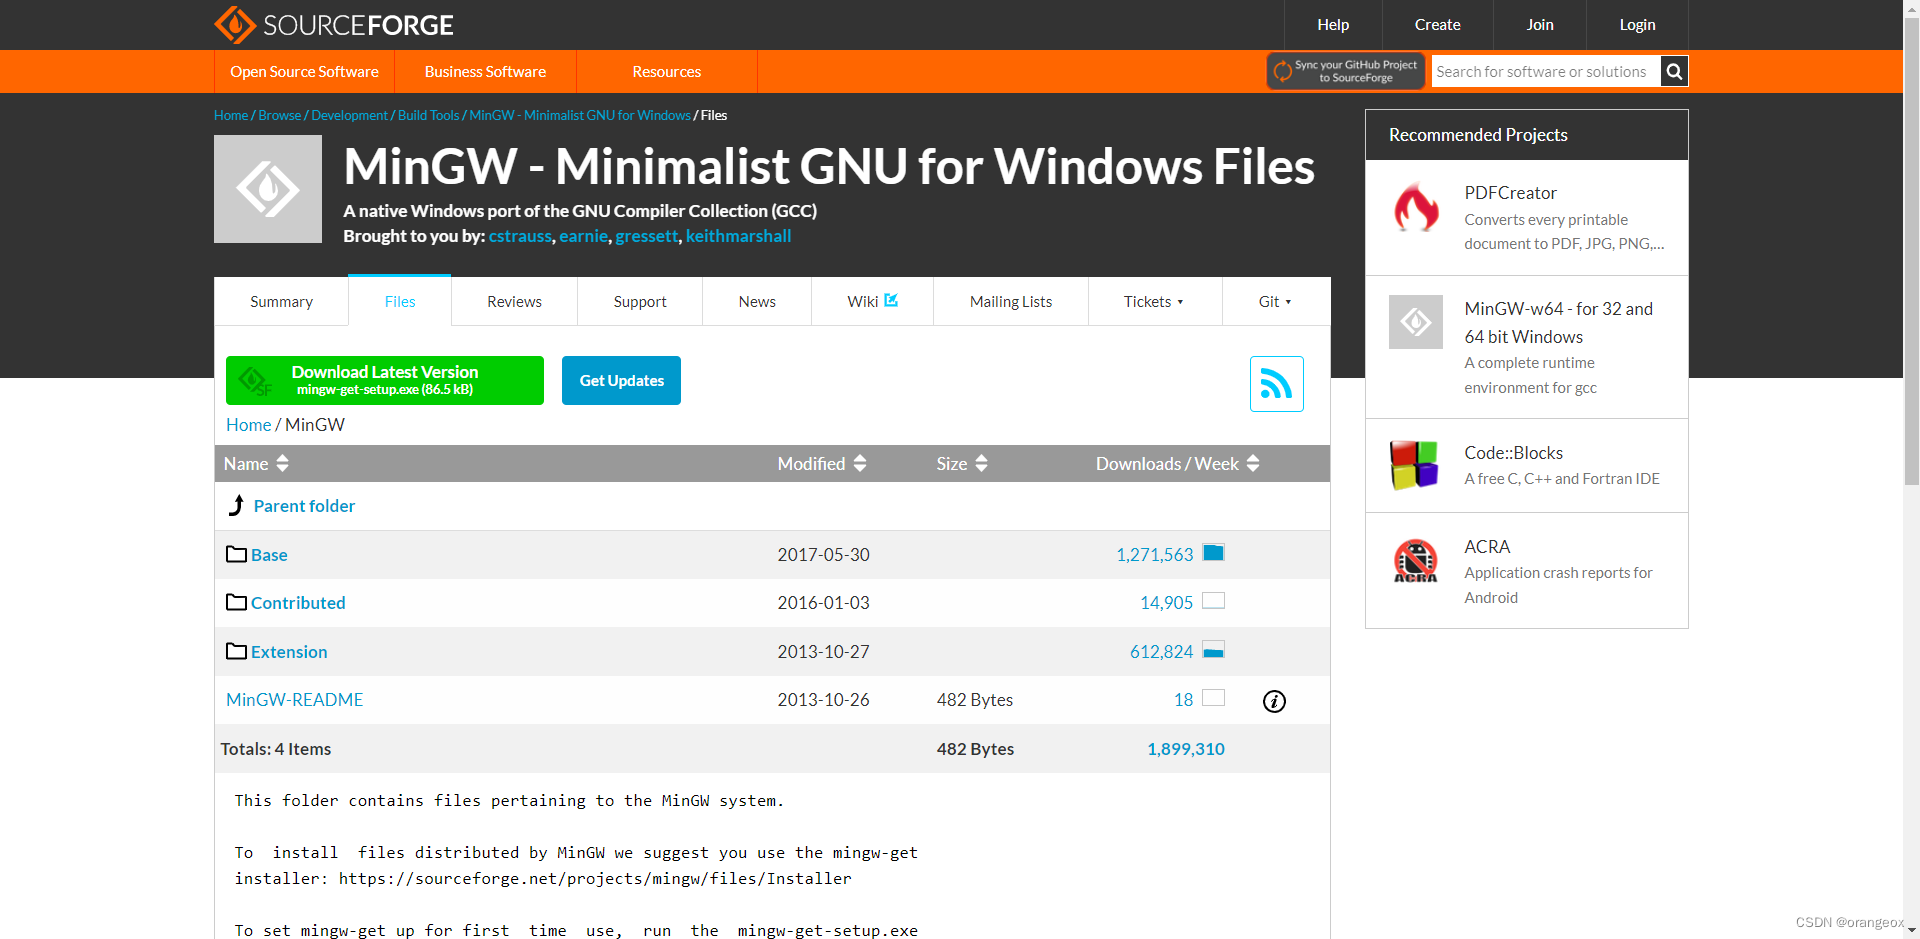
Task: Click the SourceForge logo
Action: point(334,25)
